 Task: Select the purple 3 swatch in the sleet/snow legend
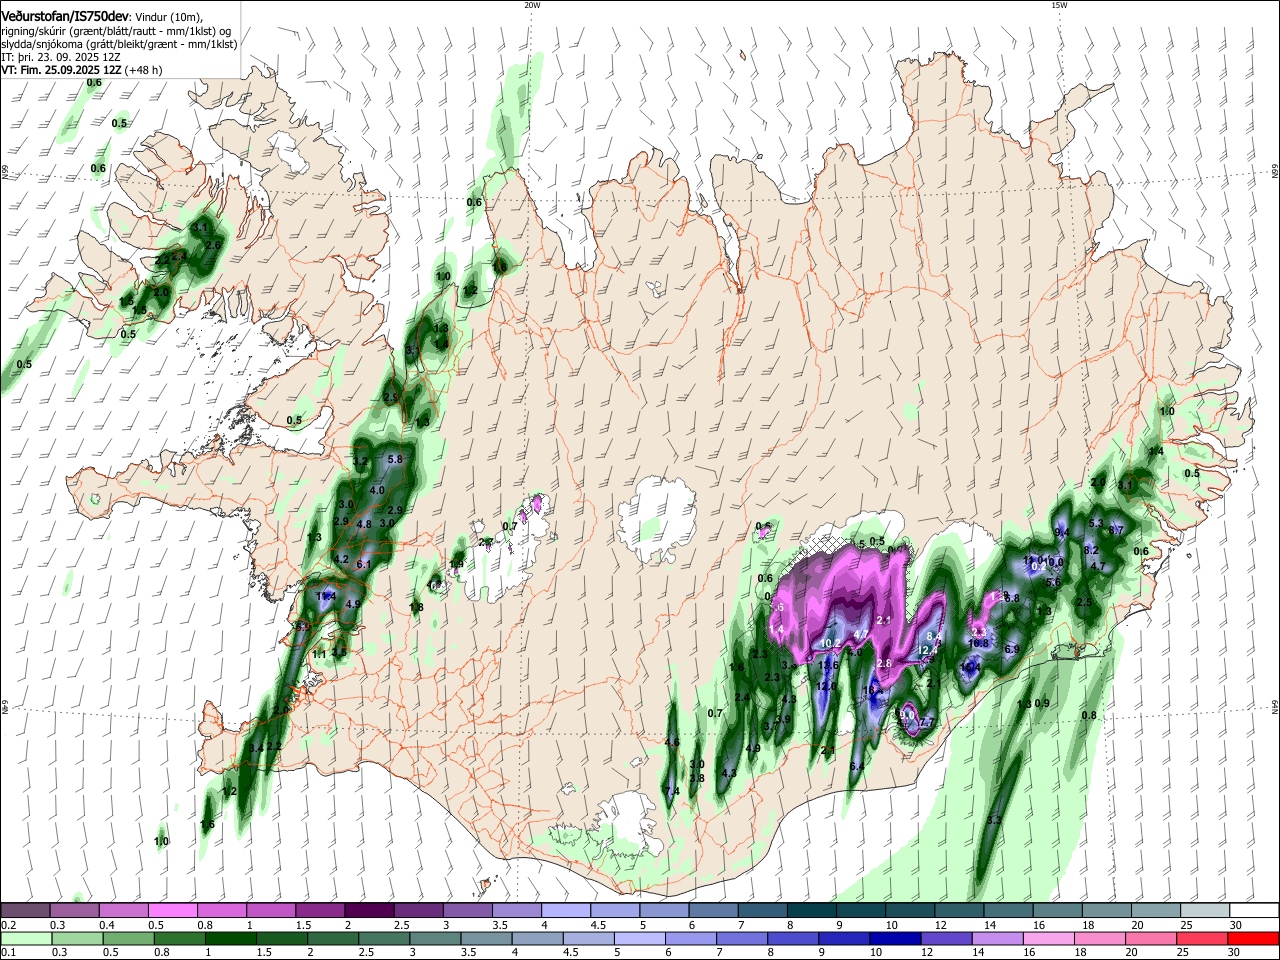click(x=466, y=910)
